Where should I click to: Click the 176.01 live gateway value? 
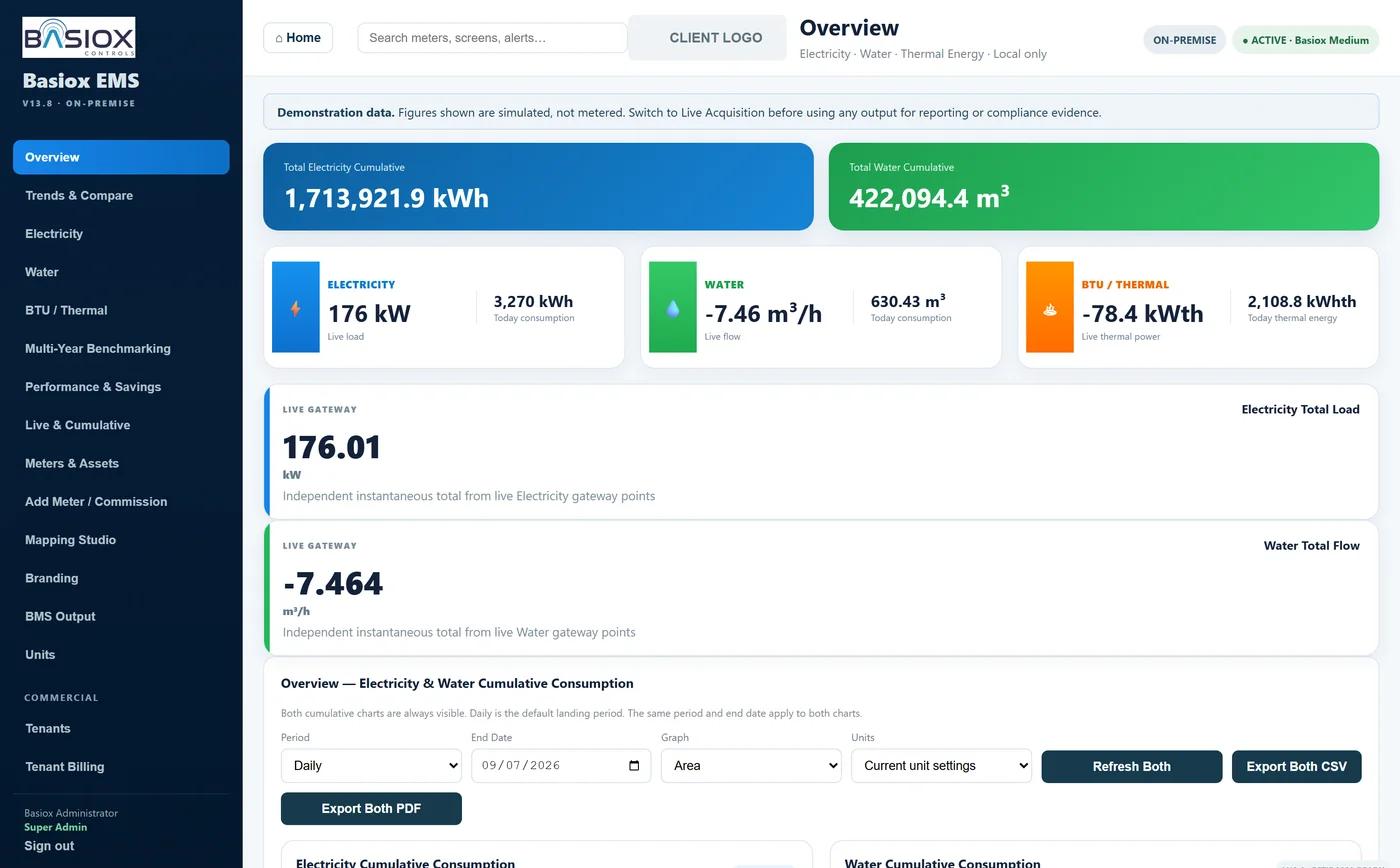(332, 447)
